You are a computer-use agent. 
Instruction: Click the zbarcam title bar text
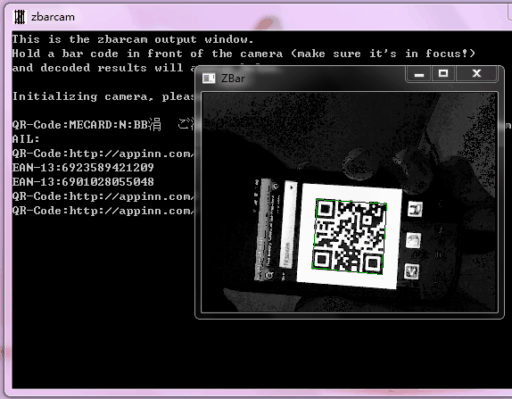(x=53, y=17)
